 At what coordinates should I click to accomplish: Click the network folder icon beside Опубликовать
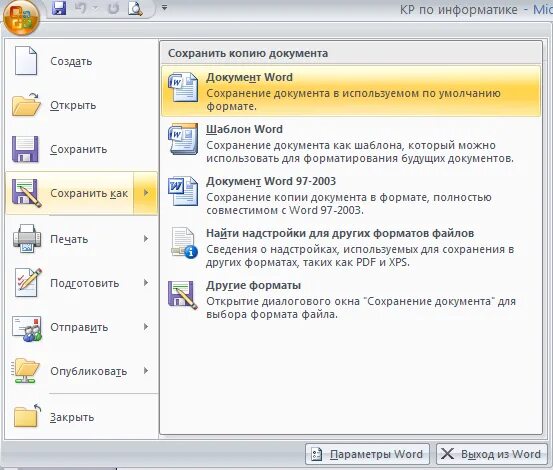pyautogui.click(x=25, y=371)
